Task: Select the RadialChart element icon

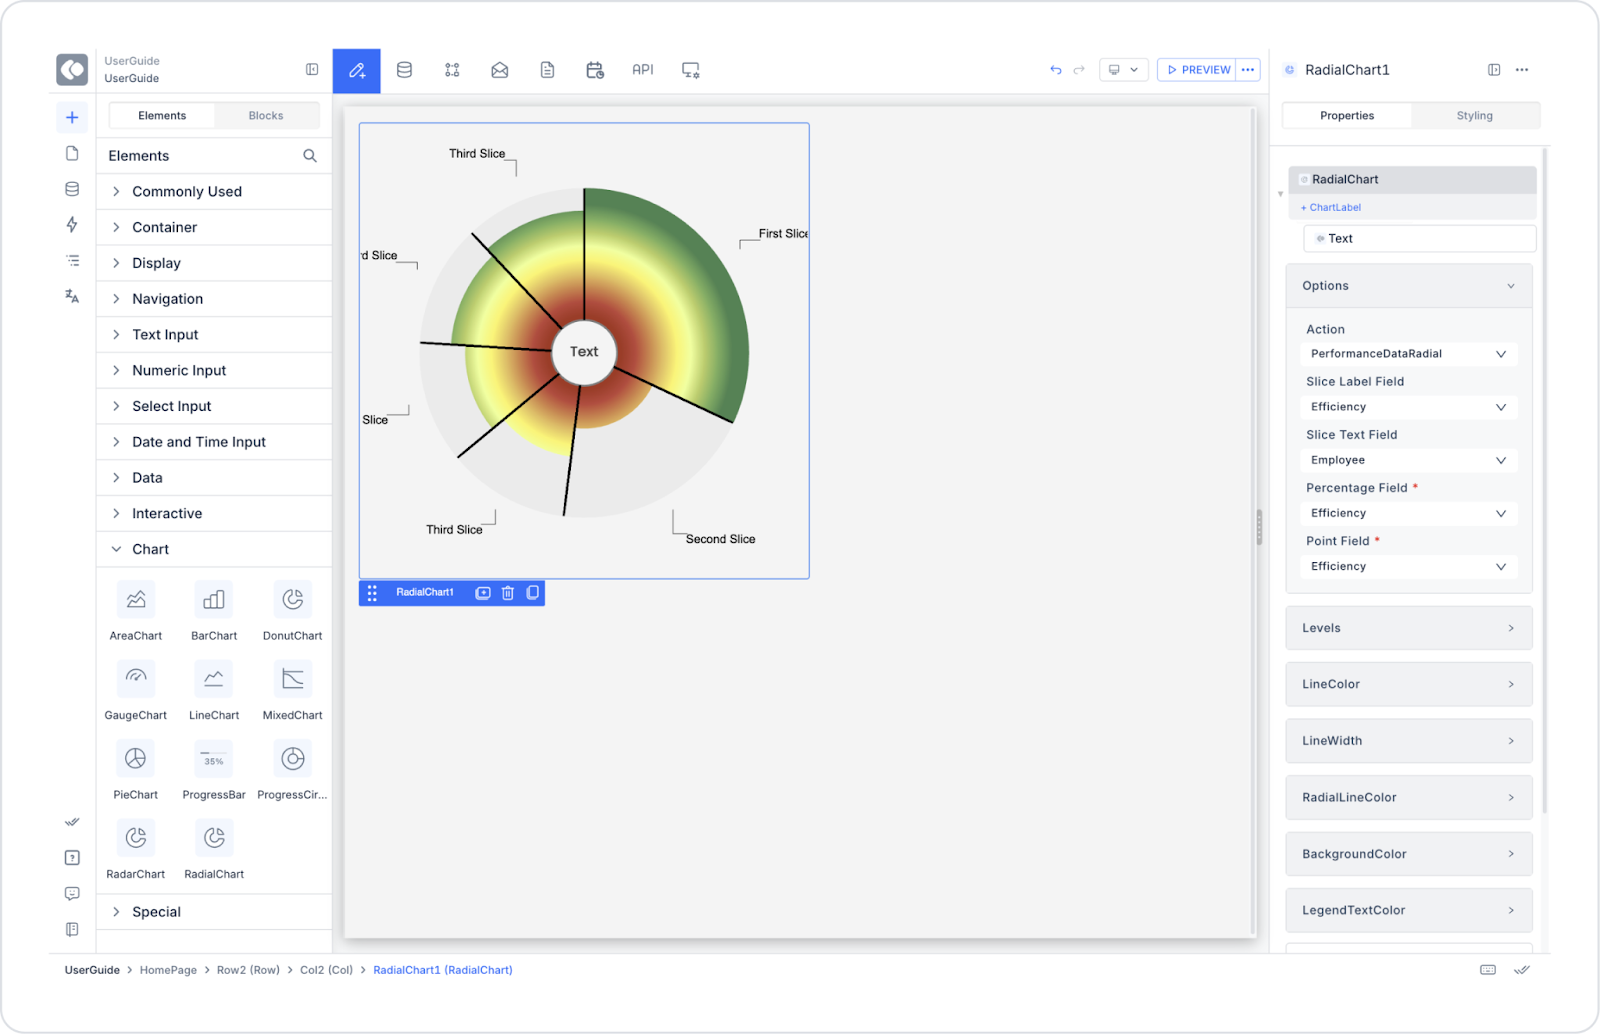Action: (x=214, y=838)
